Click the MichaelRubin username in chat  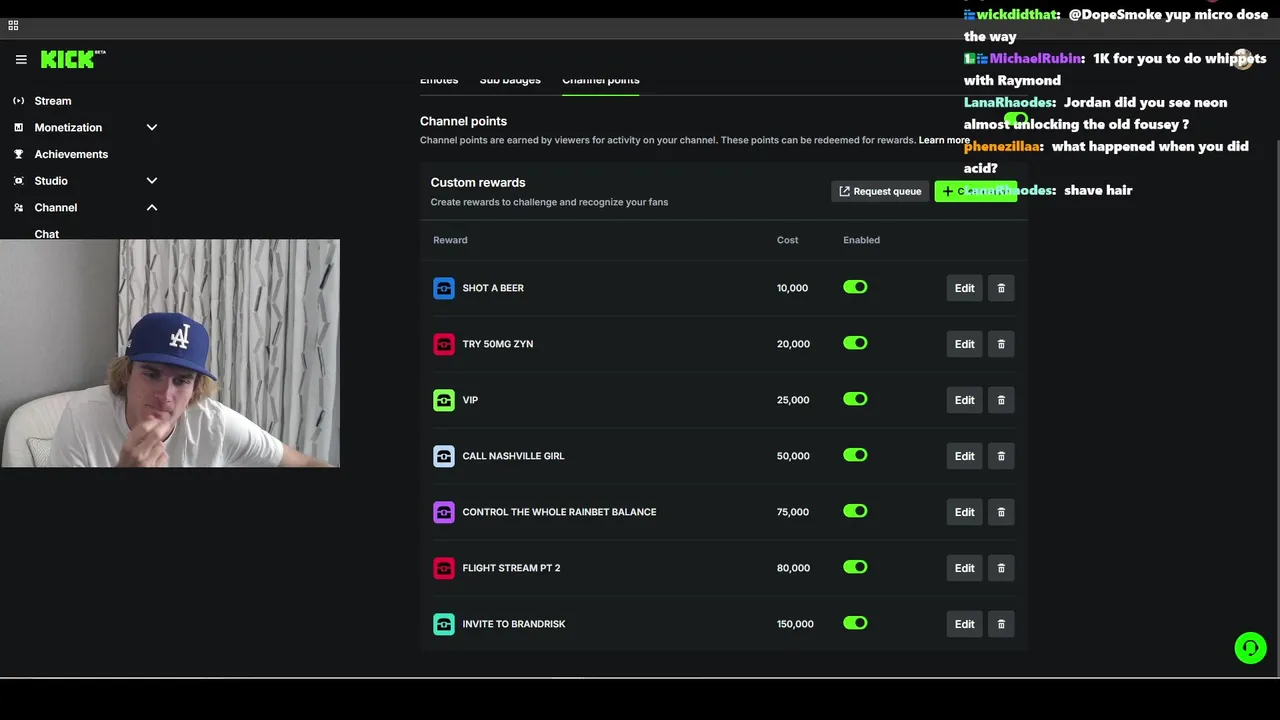pos(1035,59)
